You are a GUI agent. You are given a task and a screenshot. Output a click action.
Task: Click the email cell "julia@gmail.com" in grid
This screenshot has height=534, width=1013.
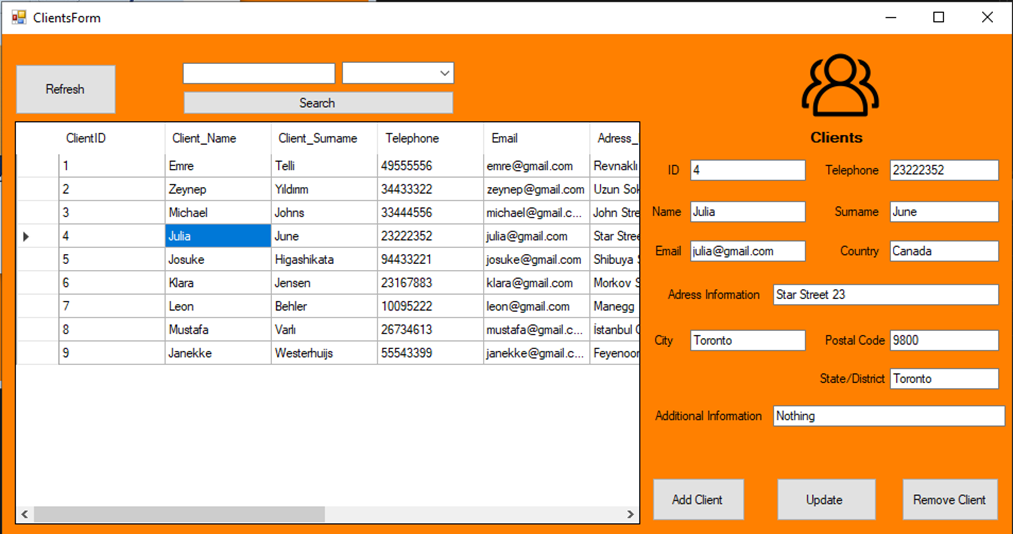(x=536, y=236)
